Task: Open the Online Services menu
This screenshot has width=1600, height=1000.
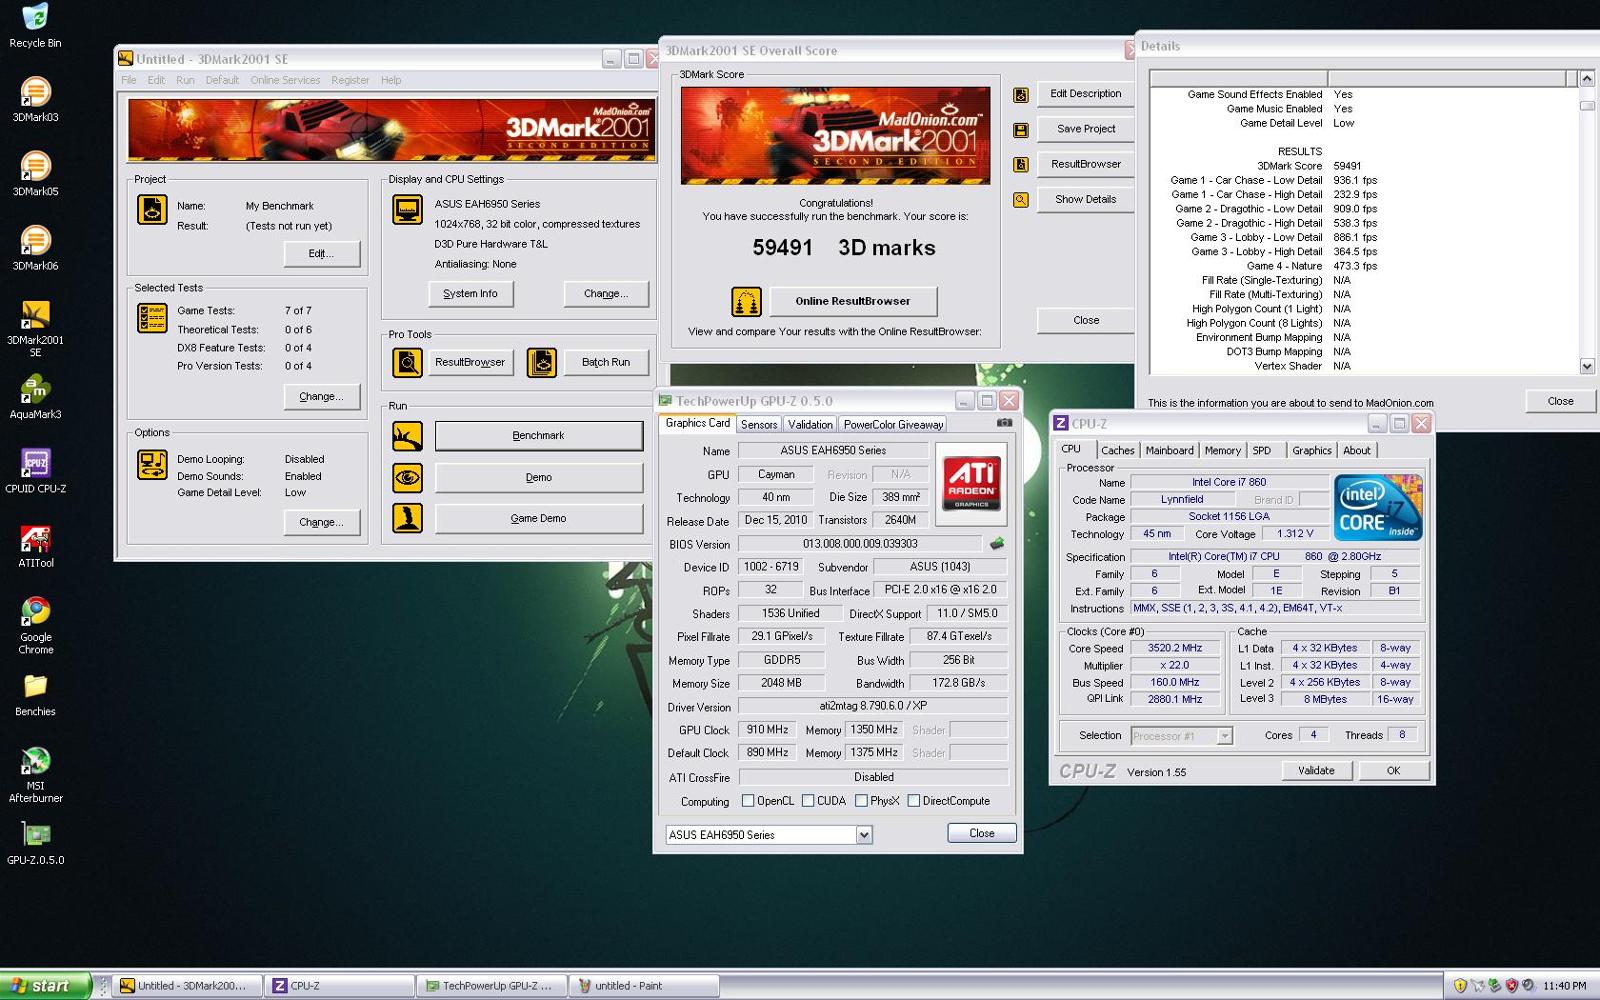Action: click(x=285, y=80)
